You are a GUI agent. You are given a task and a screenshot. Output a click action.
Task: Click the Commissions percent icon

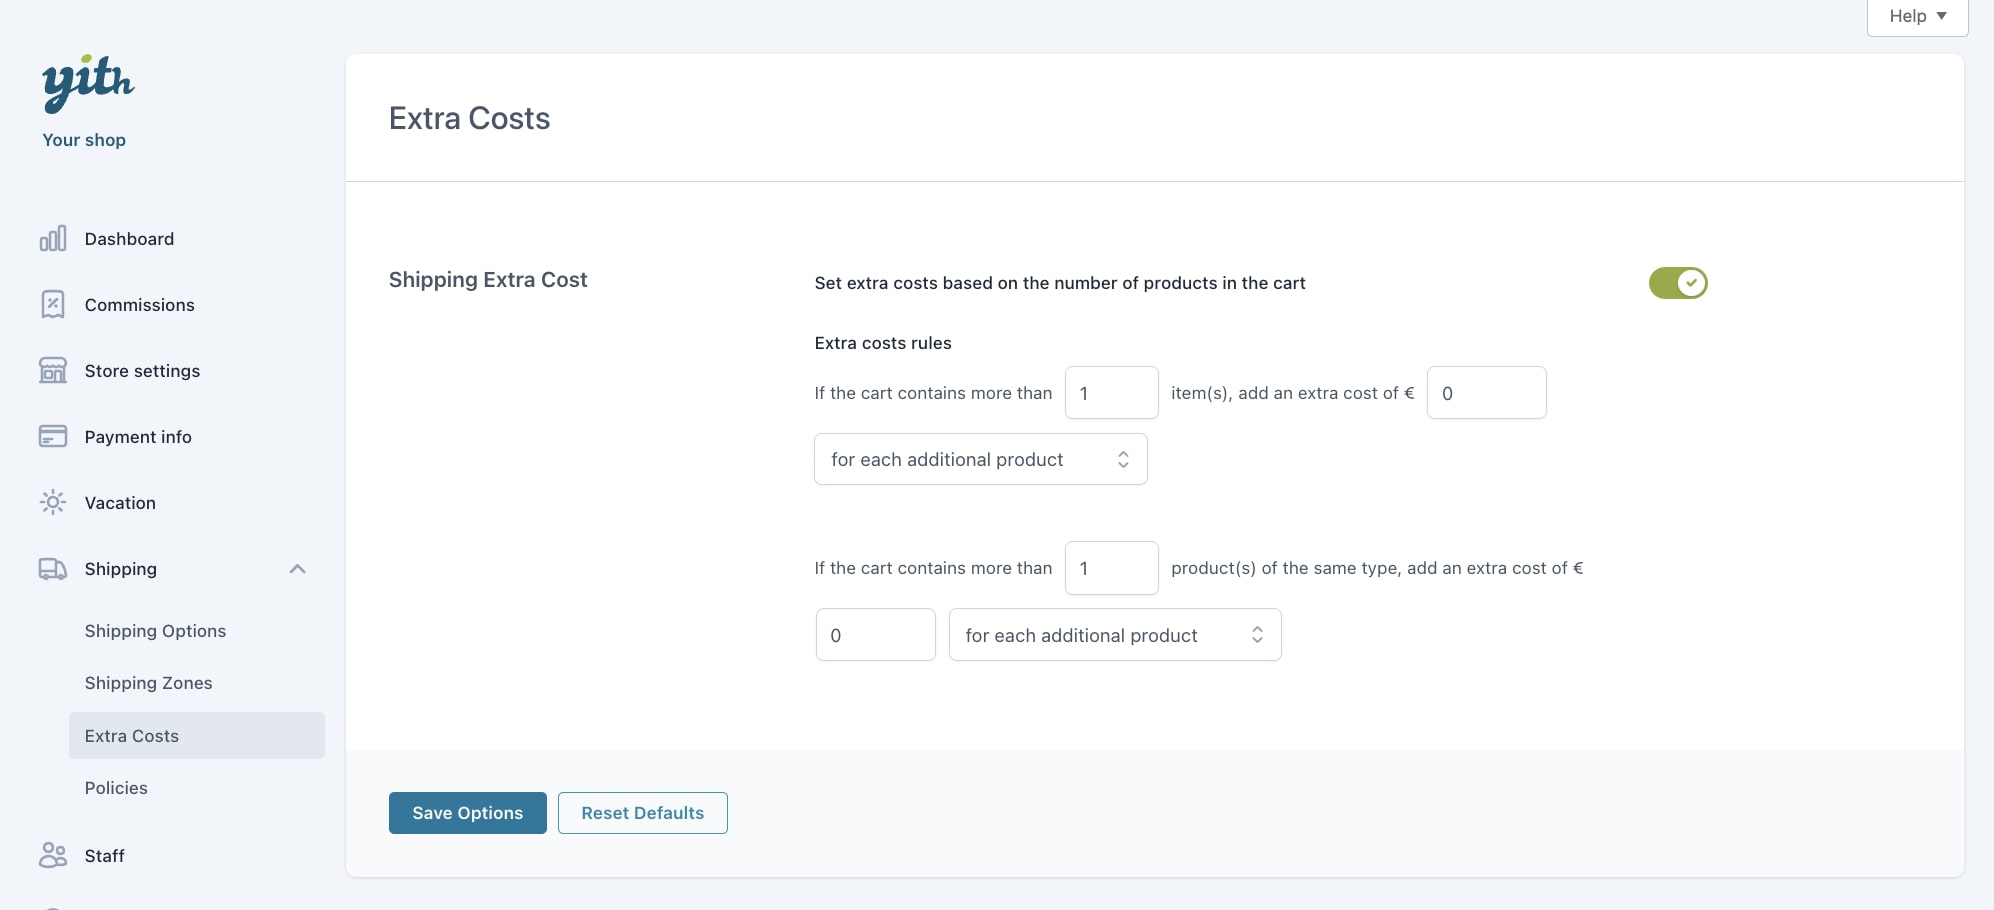click(53, 305)
